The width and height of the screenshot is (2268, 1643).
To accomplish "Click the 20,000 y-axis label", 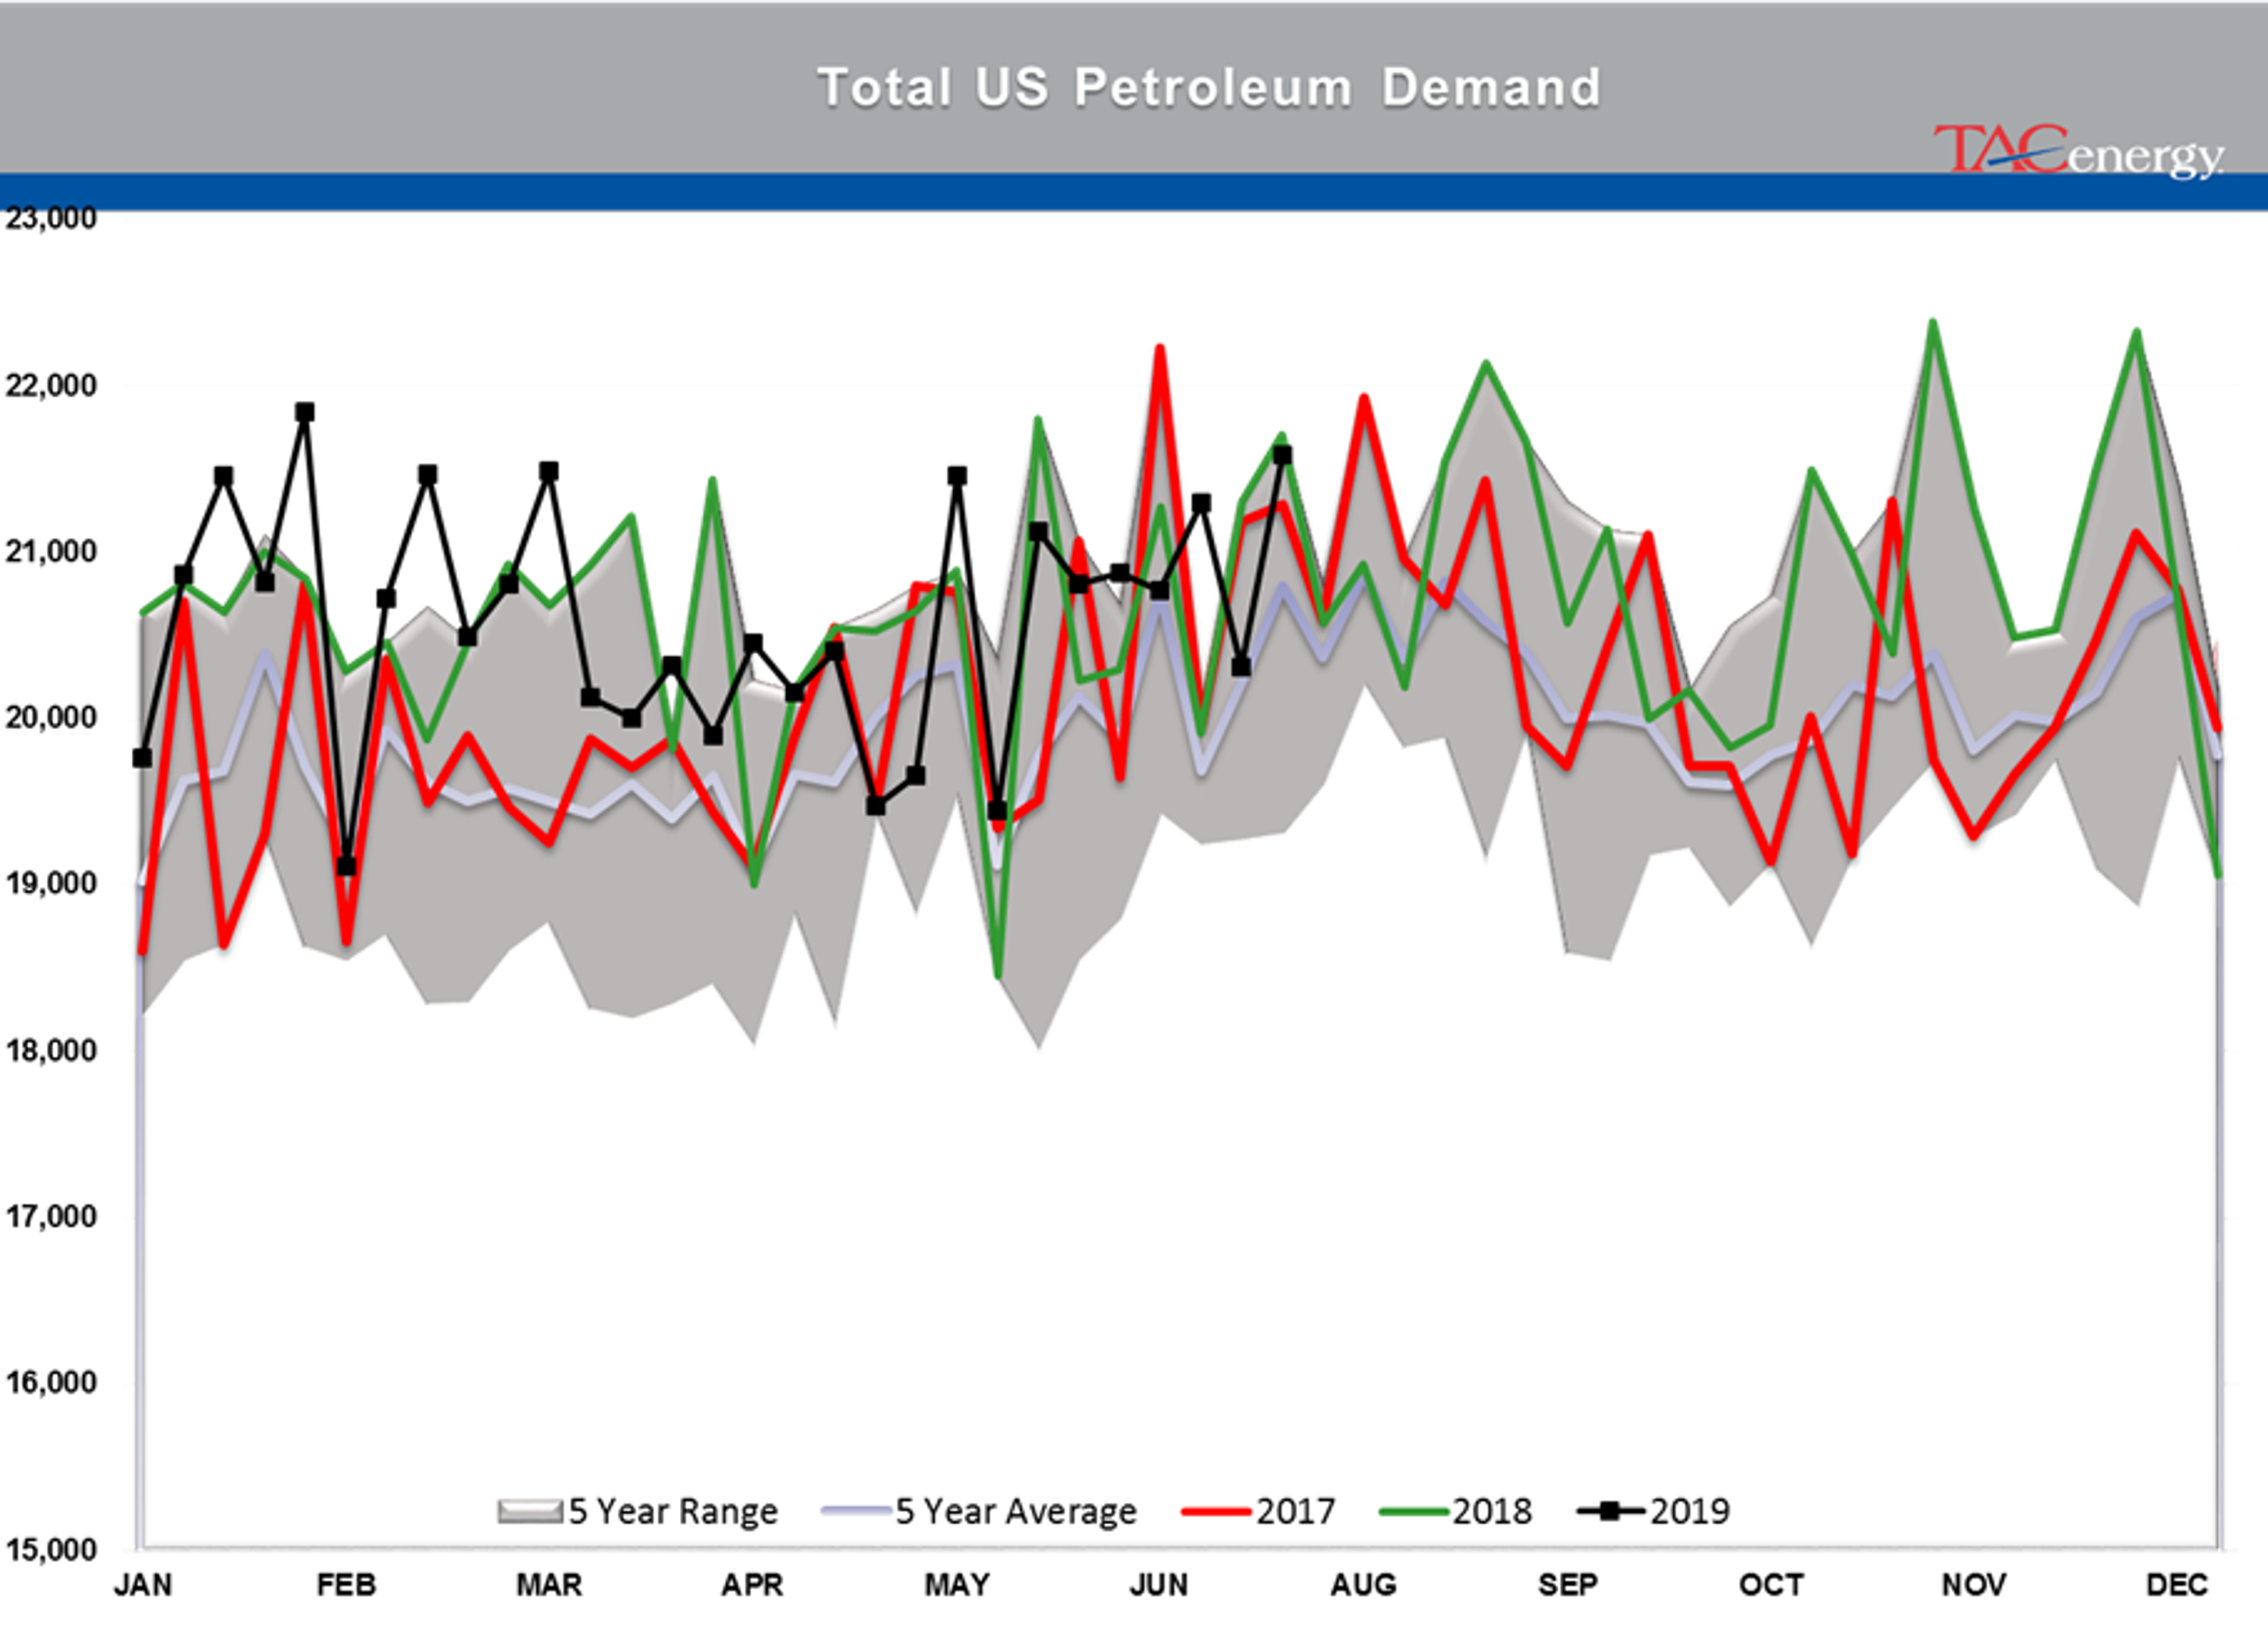I will 50,717.
